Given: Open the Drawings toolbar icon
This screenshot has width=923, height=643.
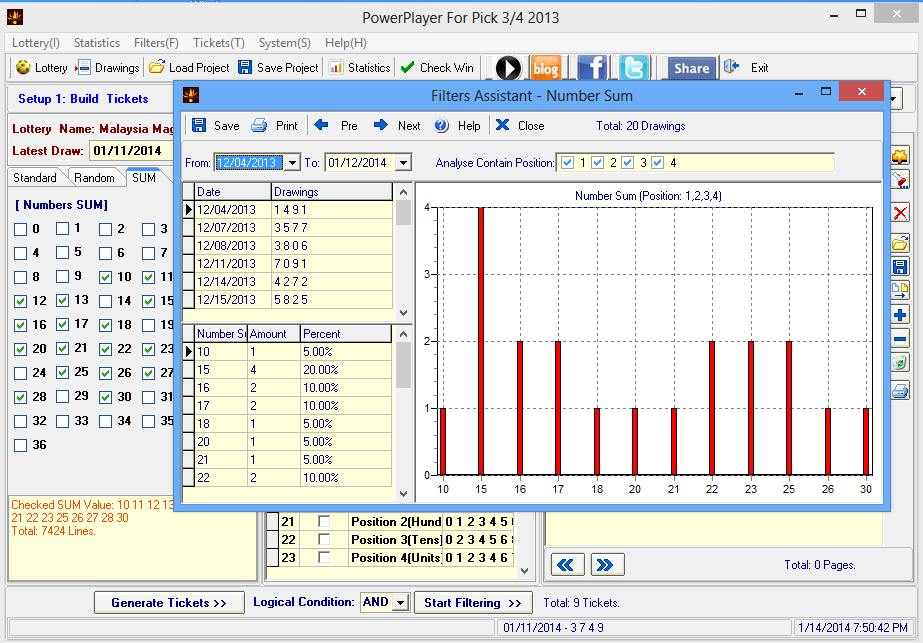Looking at the screenshot, I should 83,67.
